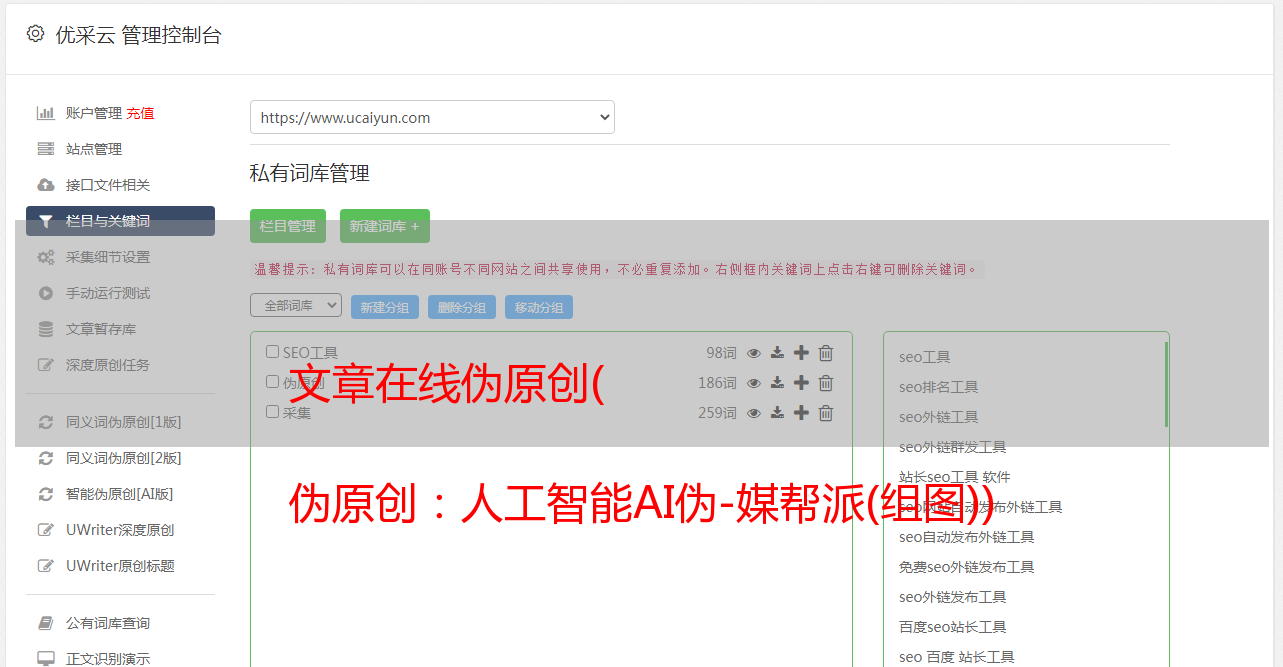Click the monitor icon for 正文识别演示
1283x667 pixels.
46,659
